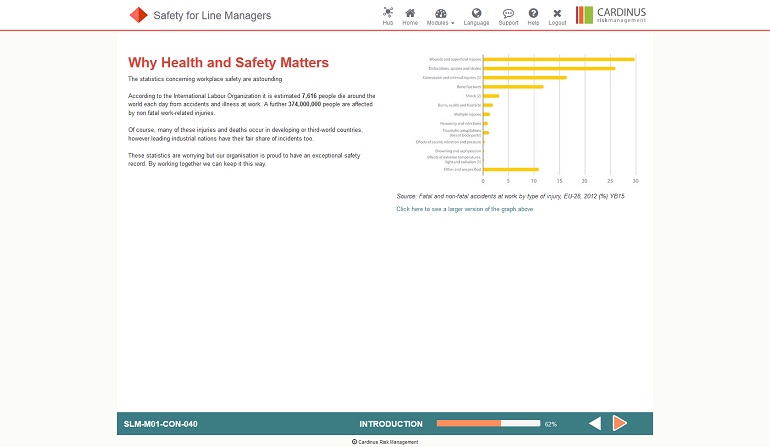Go to next page with orange arrow

click(x=620, y=423)
